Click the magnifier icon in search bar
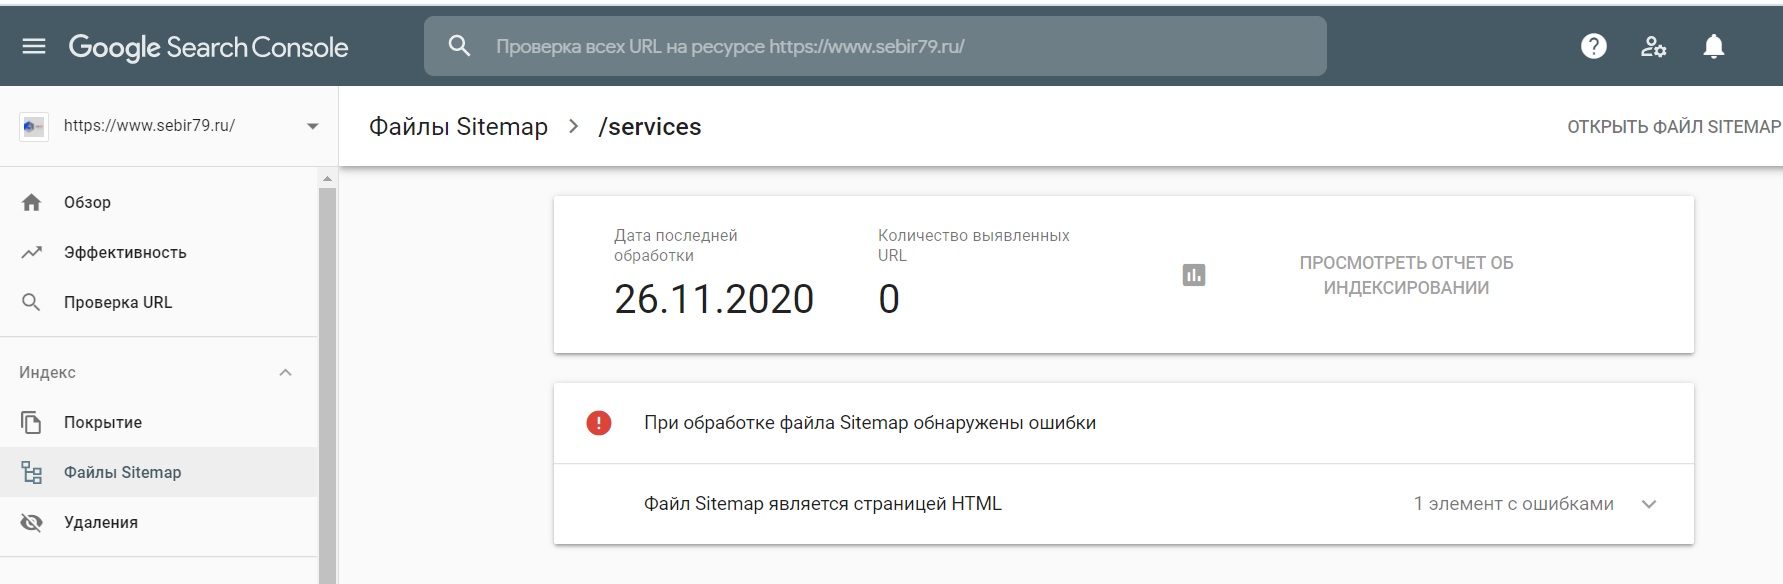This screenshot has height=584, width=1783. [x=459, y=46]
